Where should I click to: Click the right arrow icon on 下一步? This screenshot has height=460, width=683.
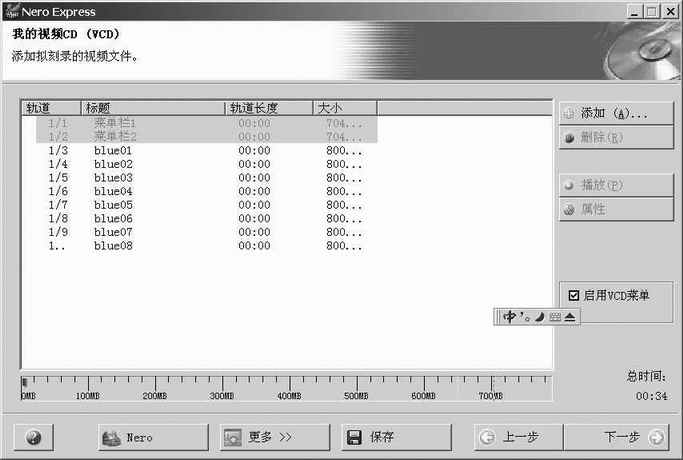pos(656,437)
